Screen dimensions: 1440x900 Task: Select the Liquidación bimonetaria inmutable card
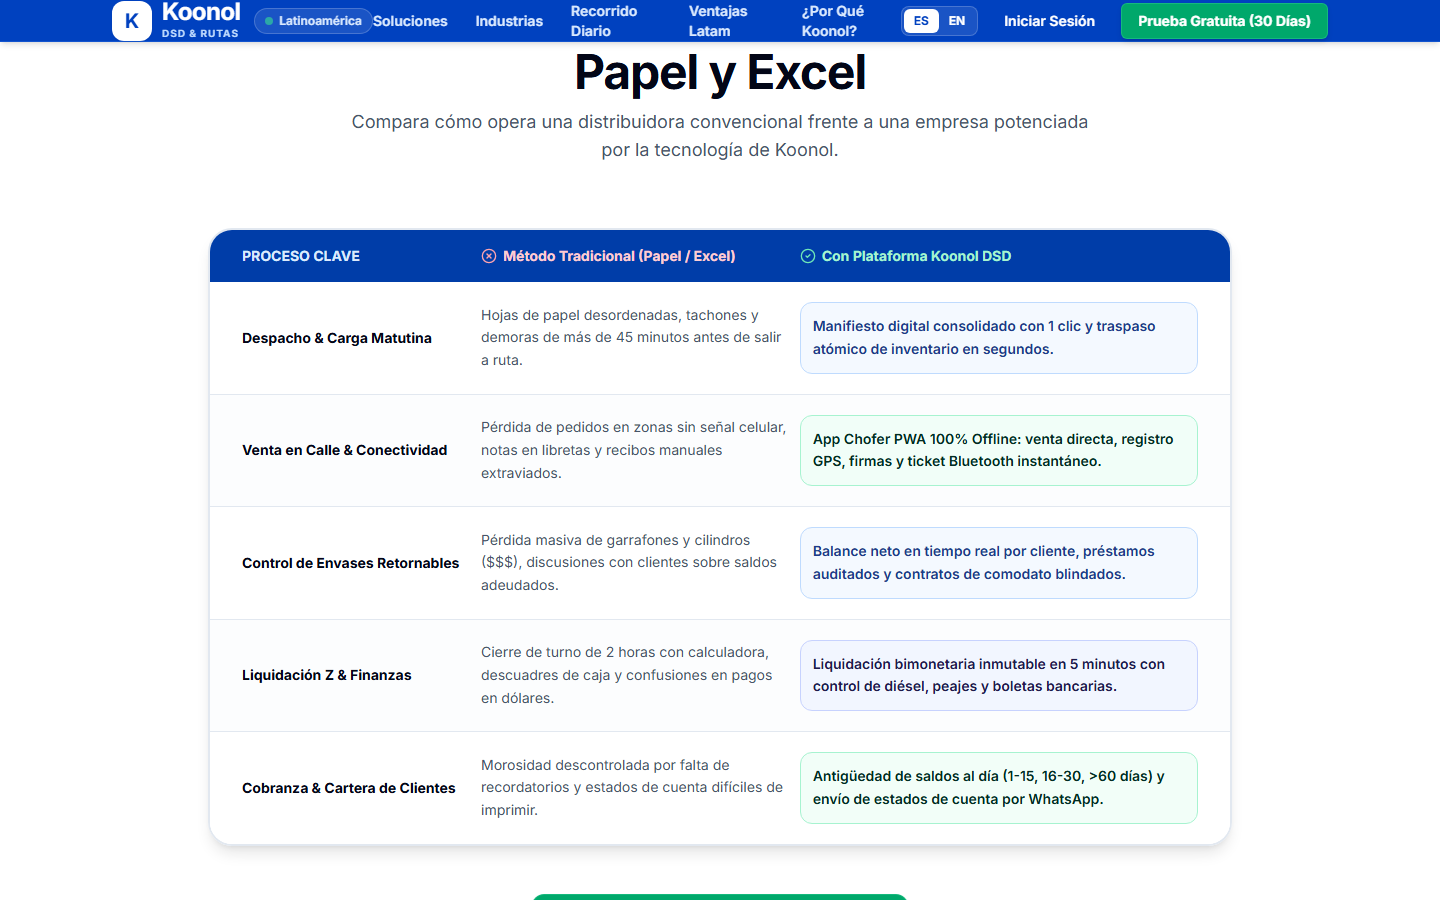click(x=999, y=675)
